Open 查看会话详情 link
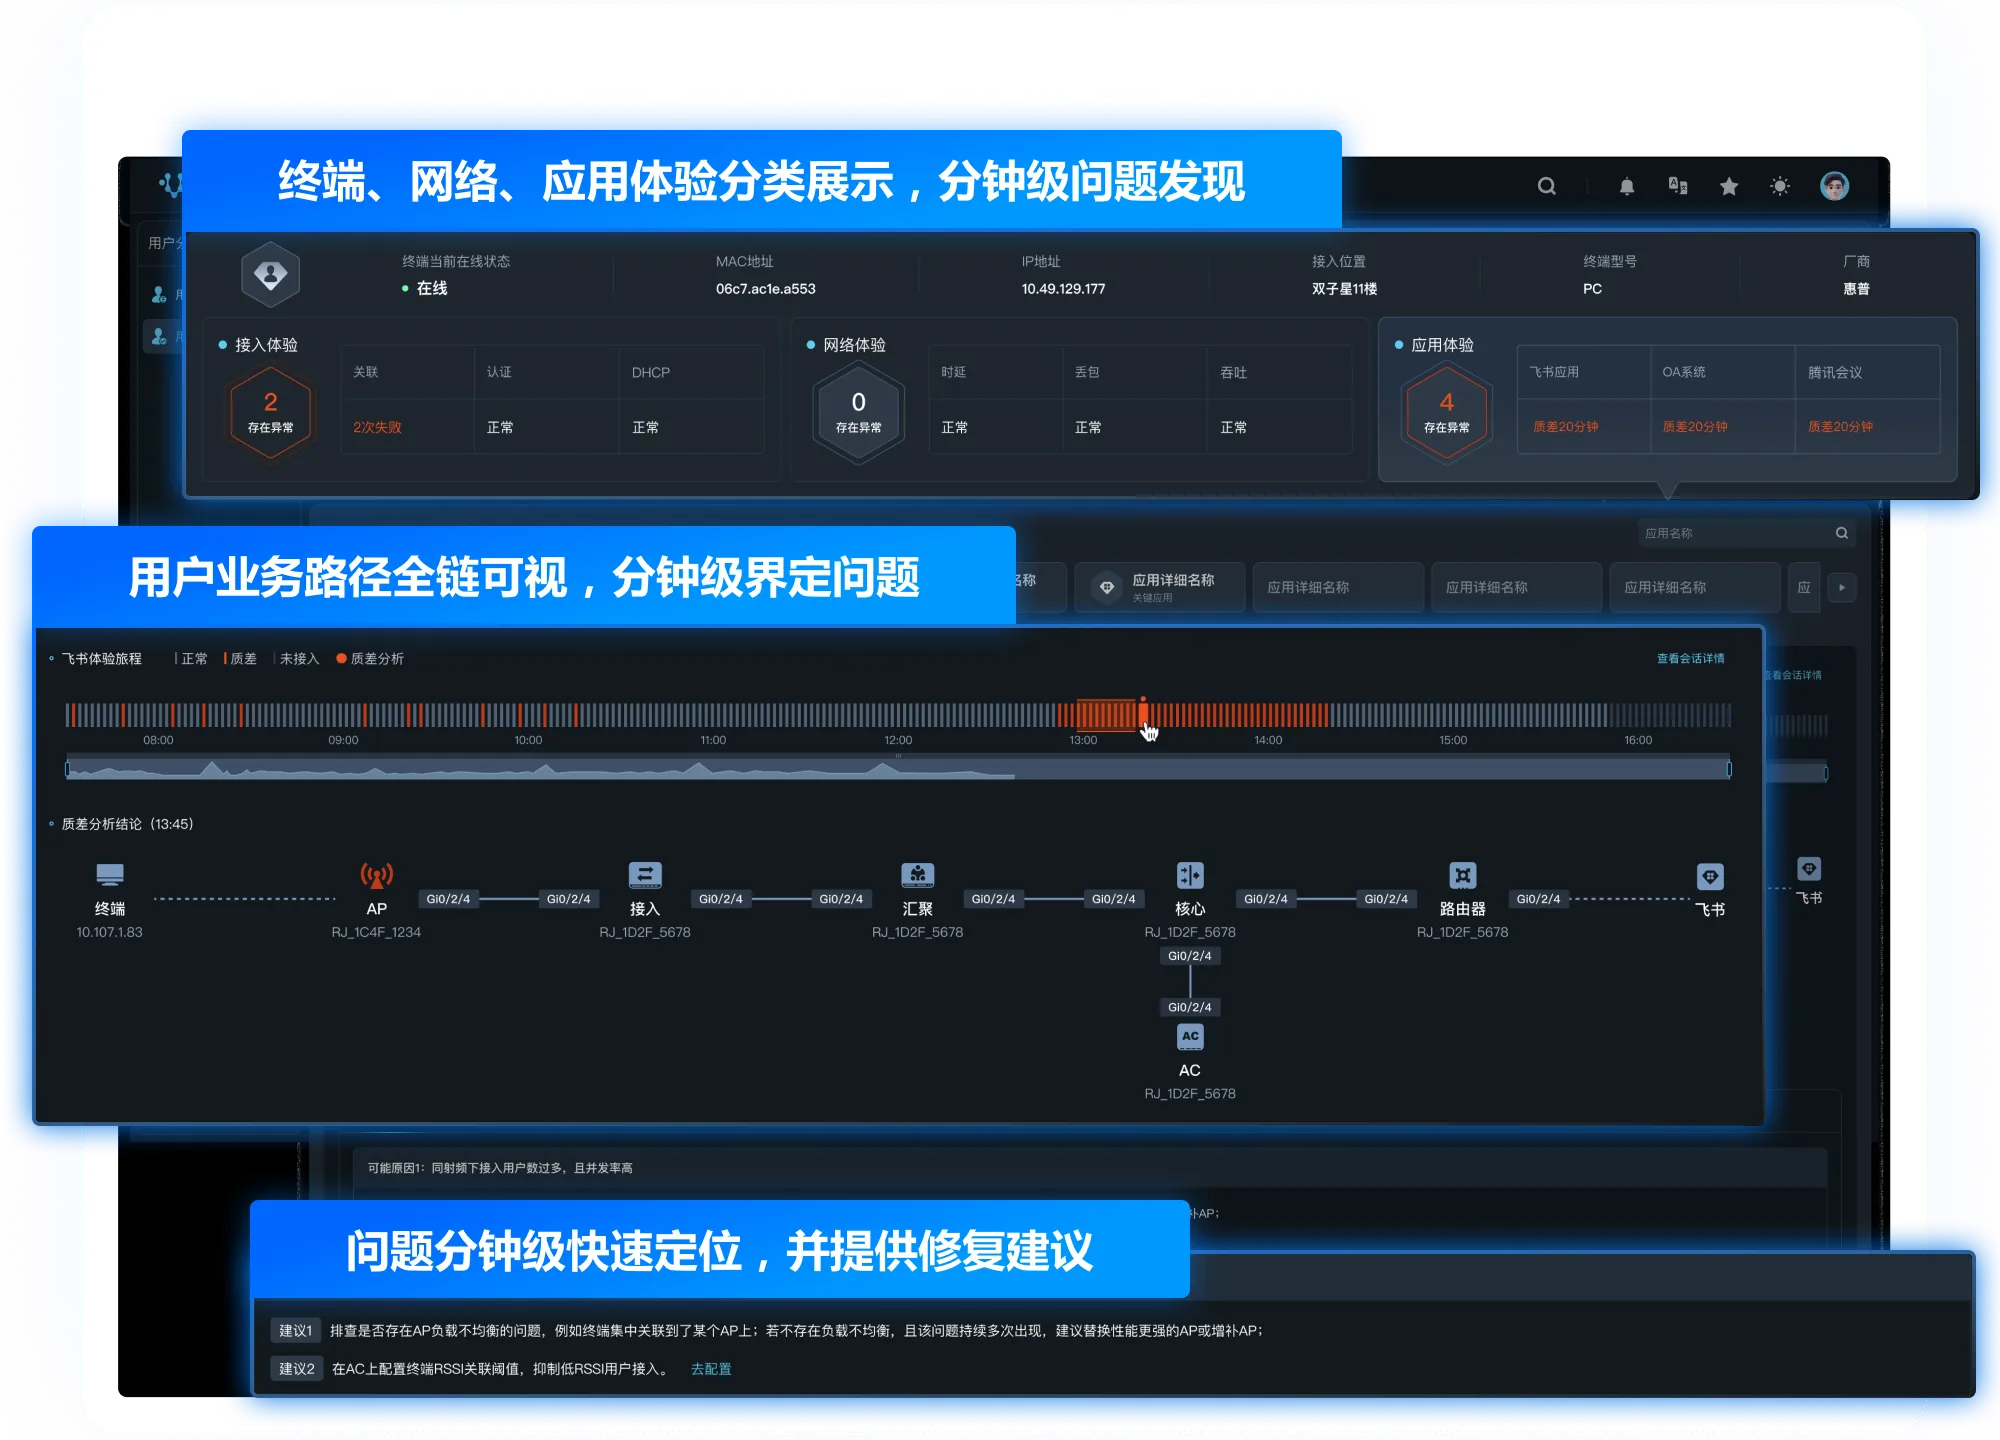The height and width of the screenshot is (1440, 2000). coord(1690,658)
